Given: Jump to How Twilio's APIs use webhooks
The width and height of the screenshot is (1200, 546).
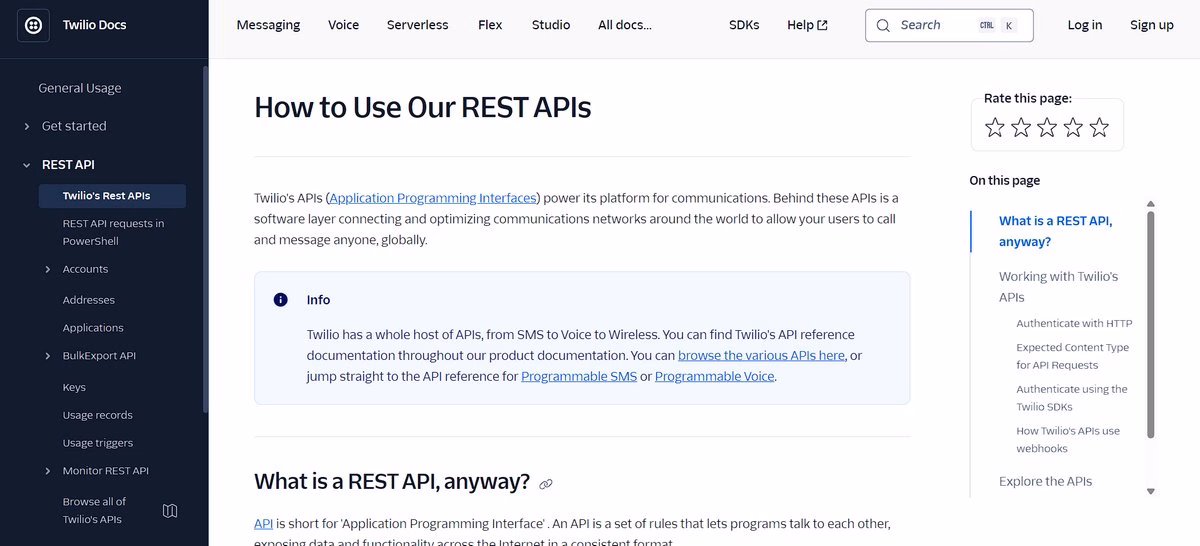Looking at the screenshot, I should [1068, 440].
